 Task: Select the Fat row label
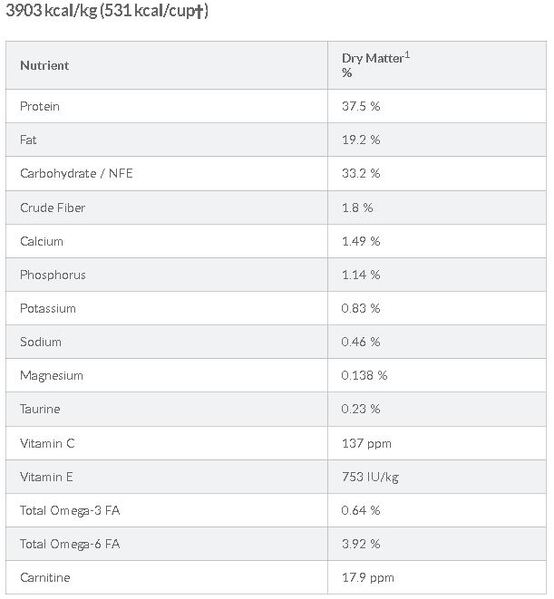[28, 140]
